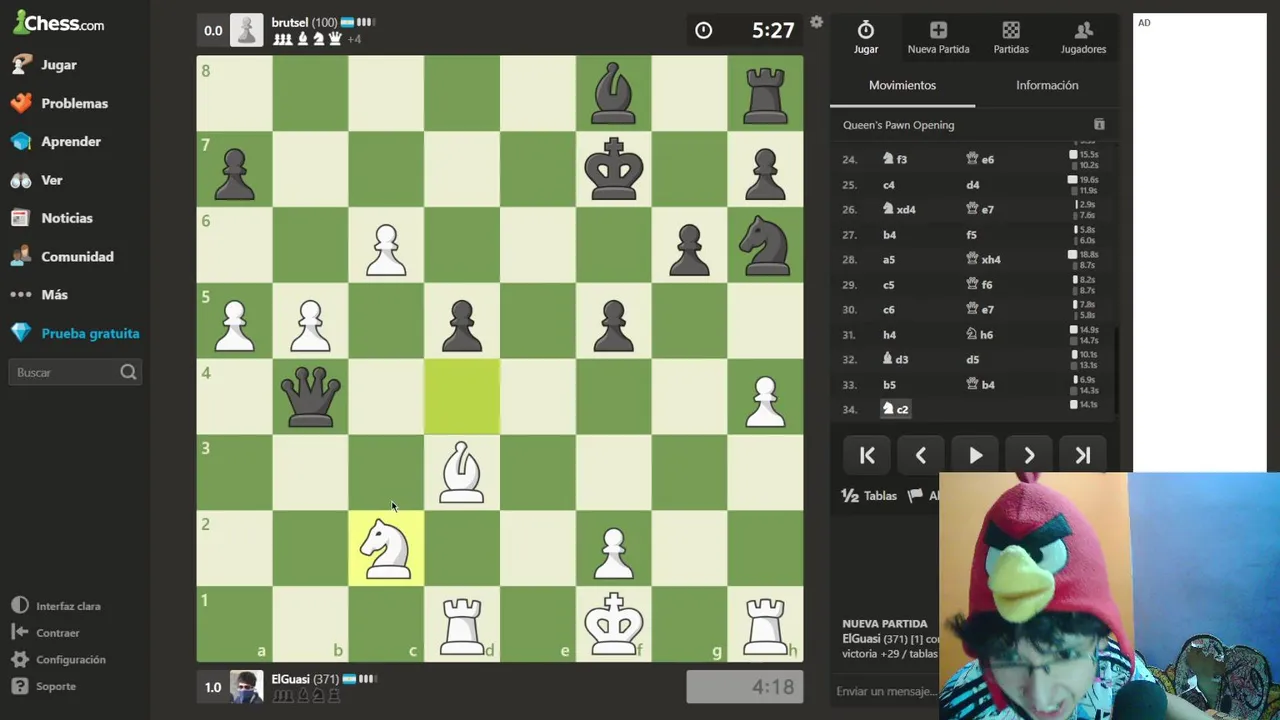
Task: Open the Partidas board icon
Action: pos(1011,37)
